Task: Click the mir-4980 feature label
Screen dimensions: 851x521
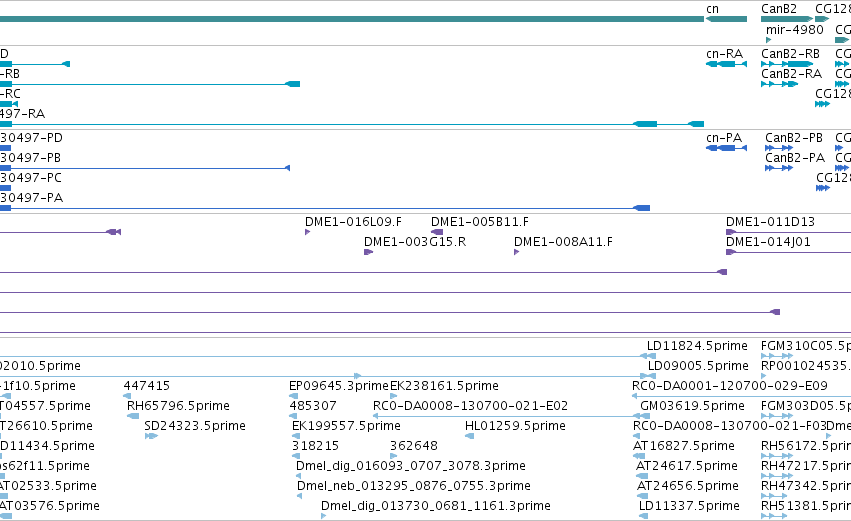Action: click(795, 30)
